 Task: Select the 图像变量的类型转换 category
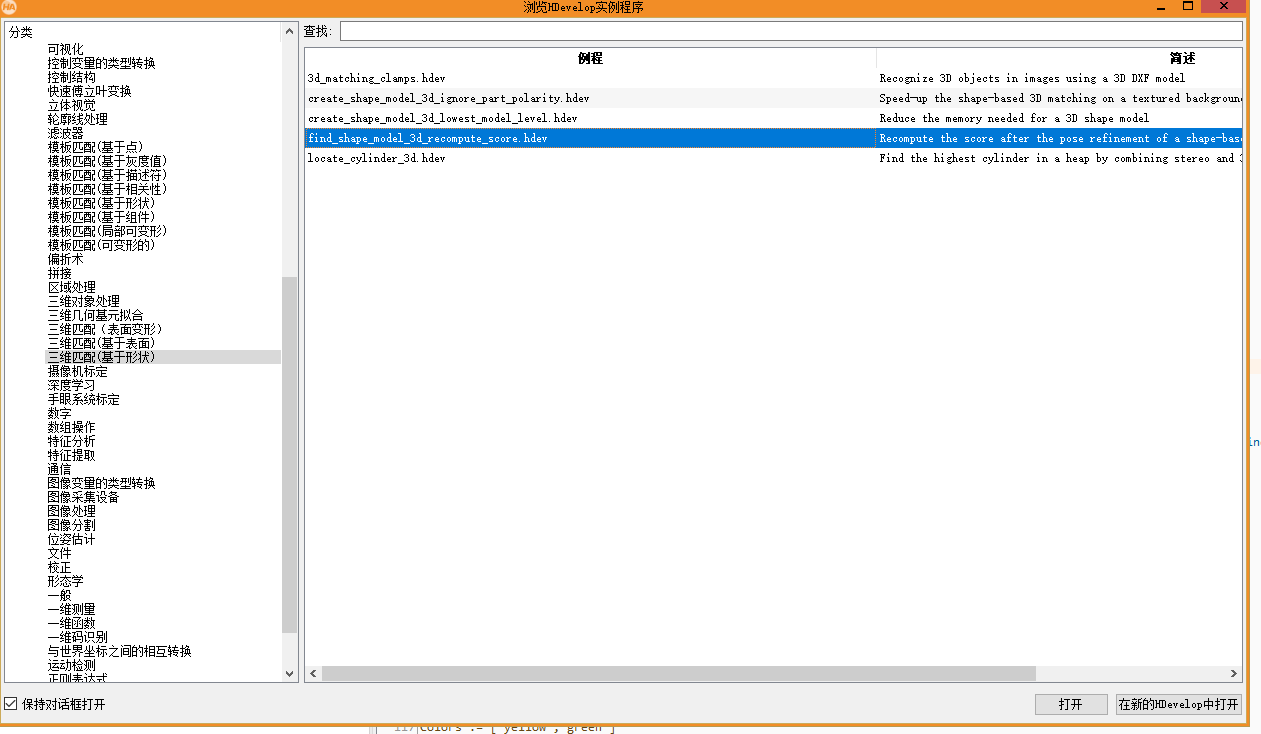coord(101,483)
